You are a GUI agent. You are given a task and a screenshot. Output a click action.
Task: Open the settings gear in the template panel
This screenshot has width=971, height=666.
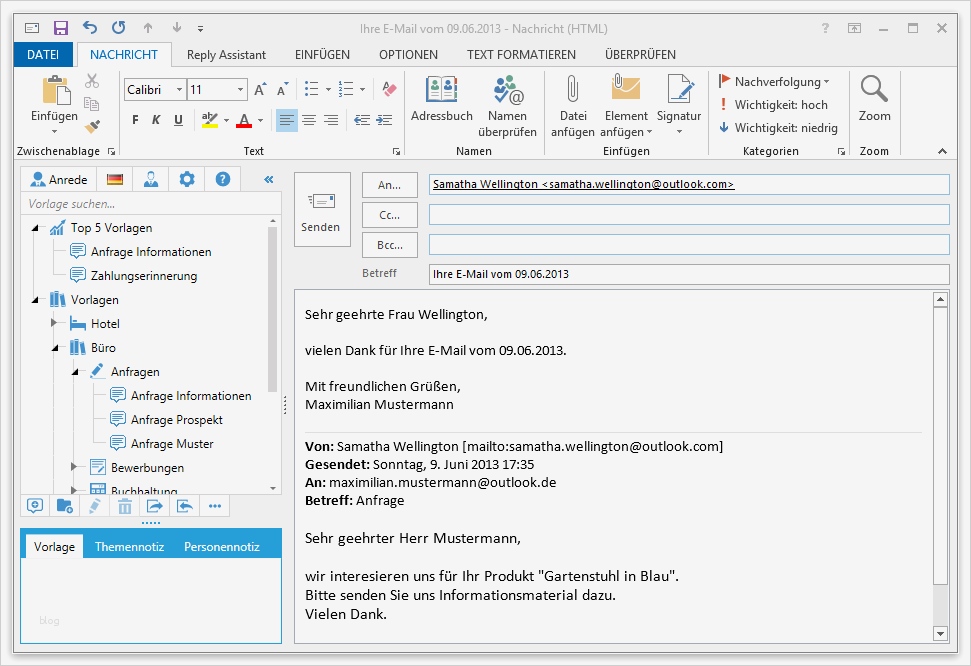186,178
